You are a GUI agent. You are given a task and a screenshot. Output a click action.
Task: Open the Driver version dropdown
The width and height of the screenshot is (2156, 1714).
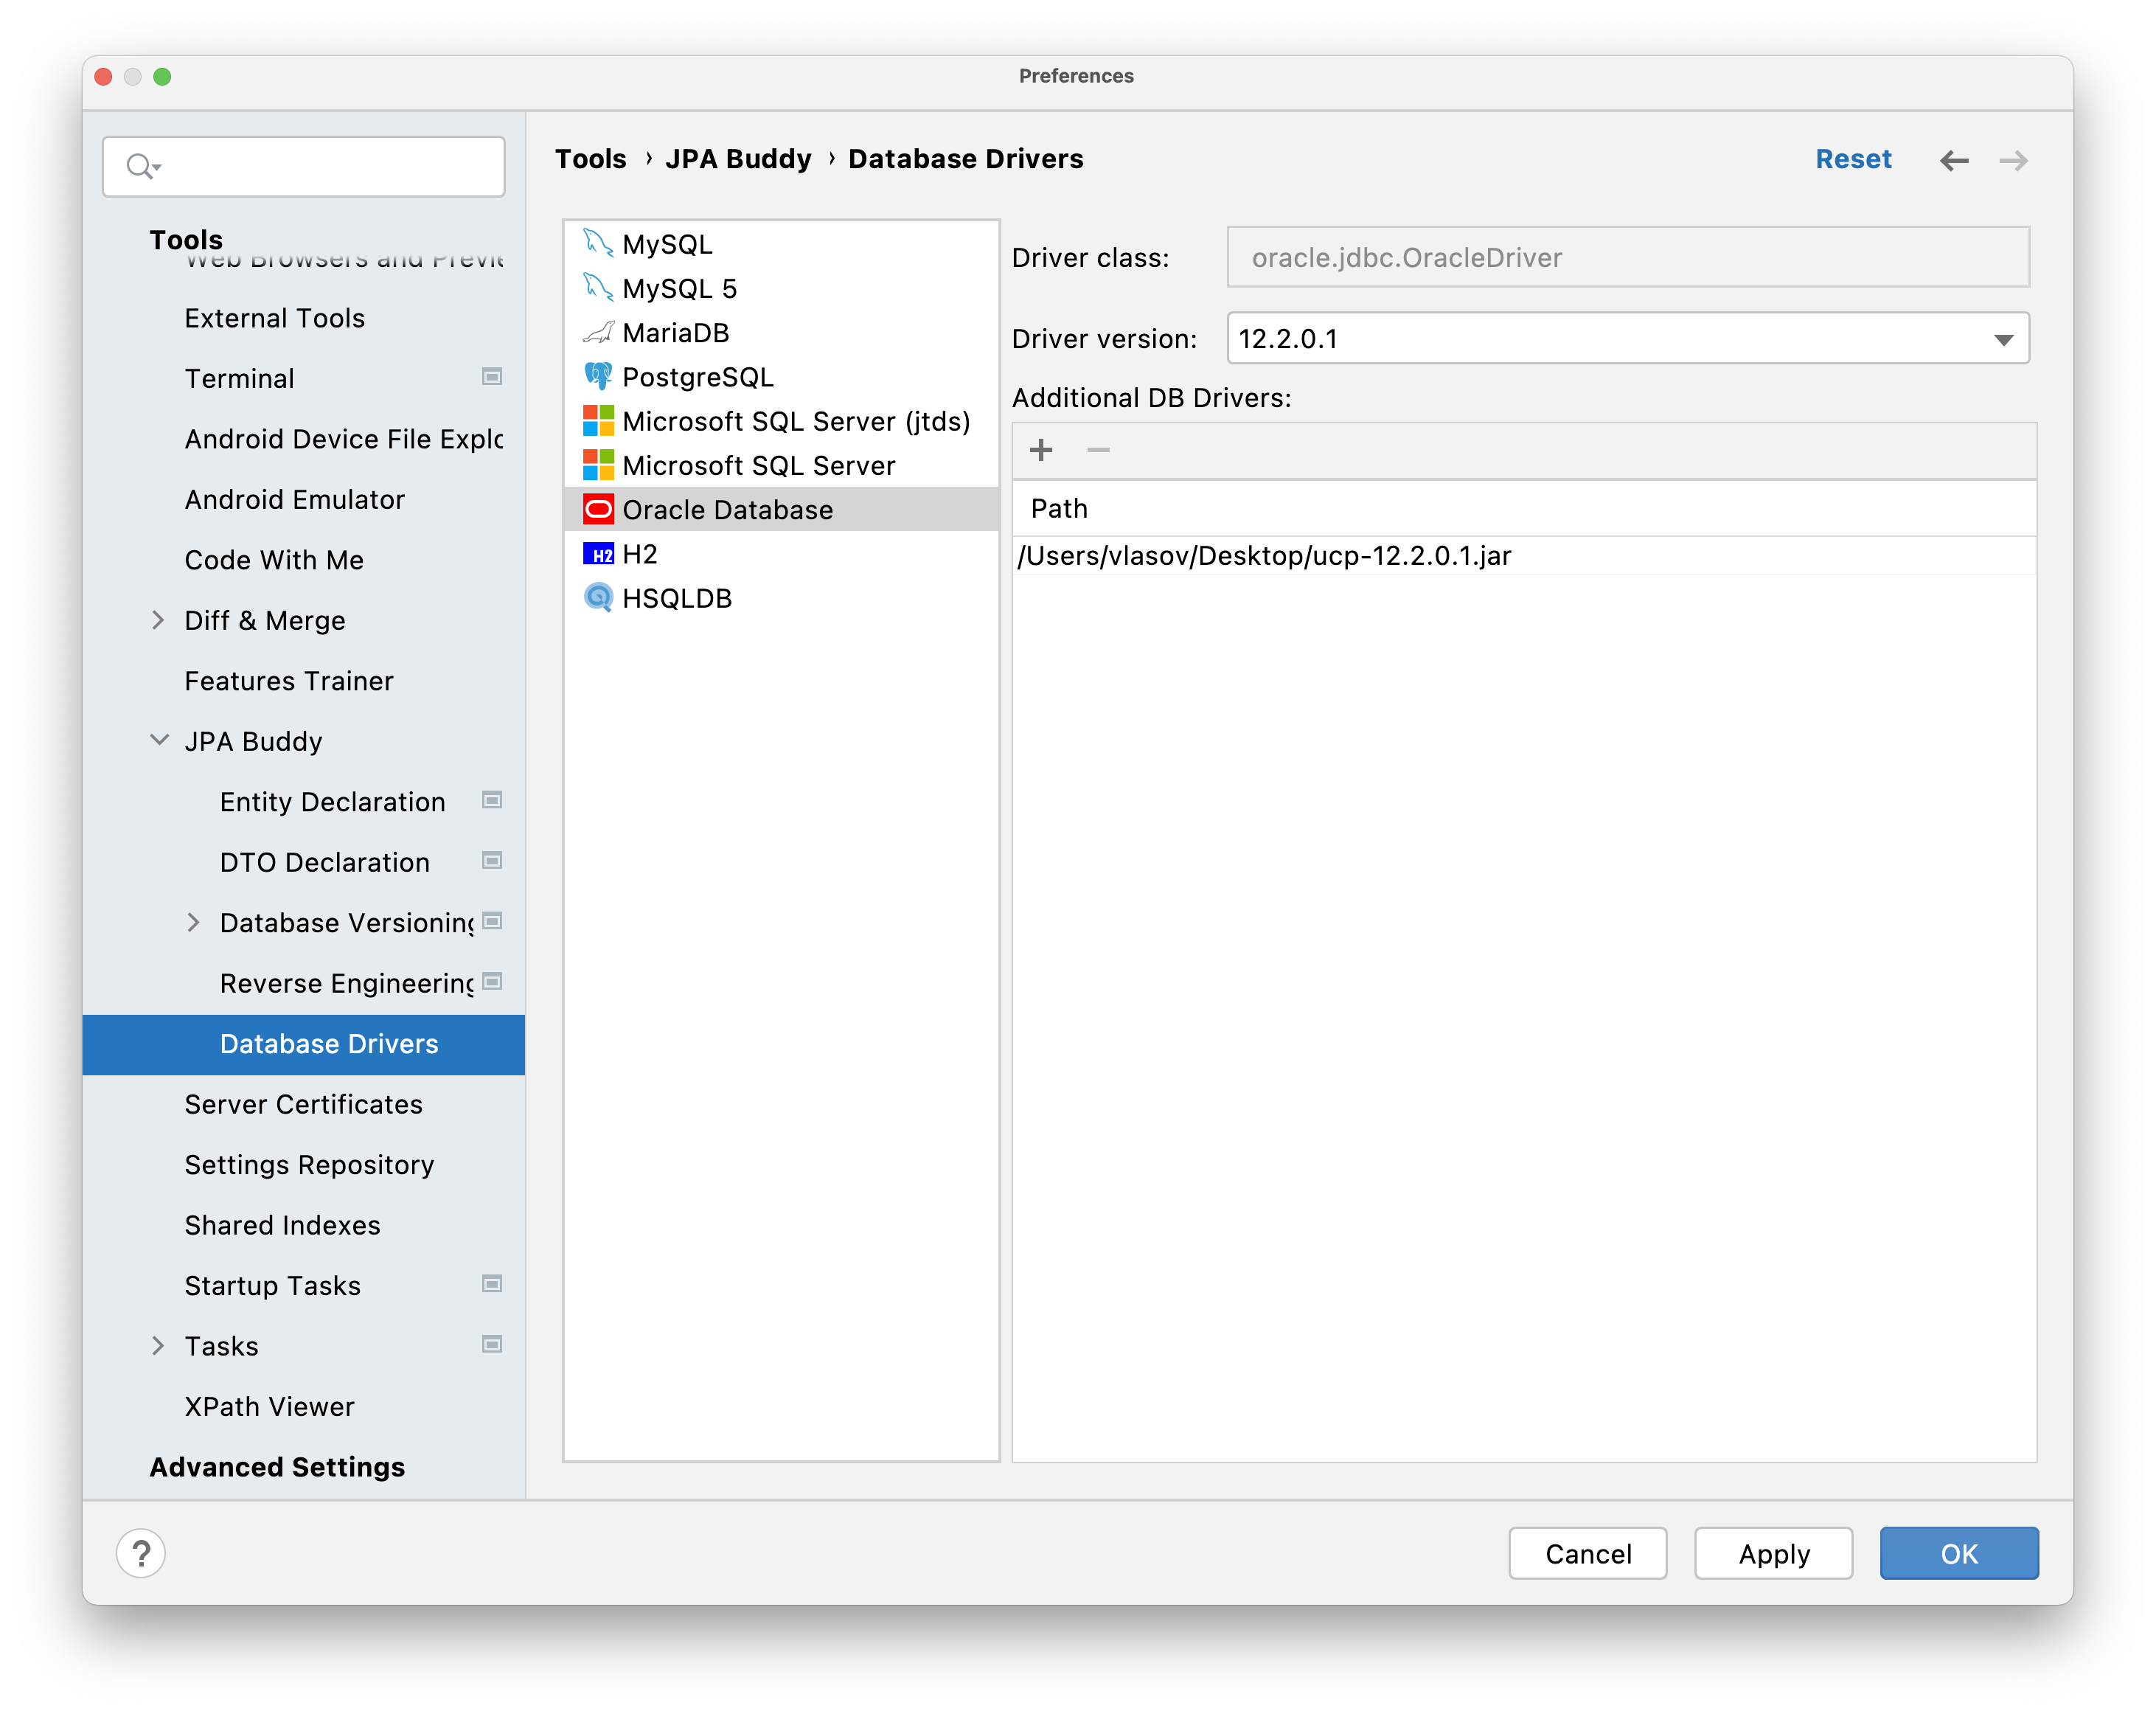2005,338
